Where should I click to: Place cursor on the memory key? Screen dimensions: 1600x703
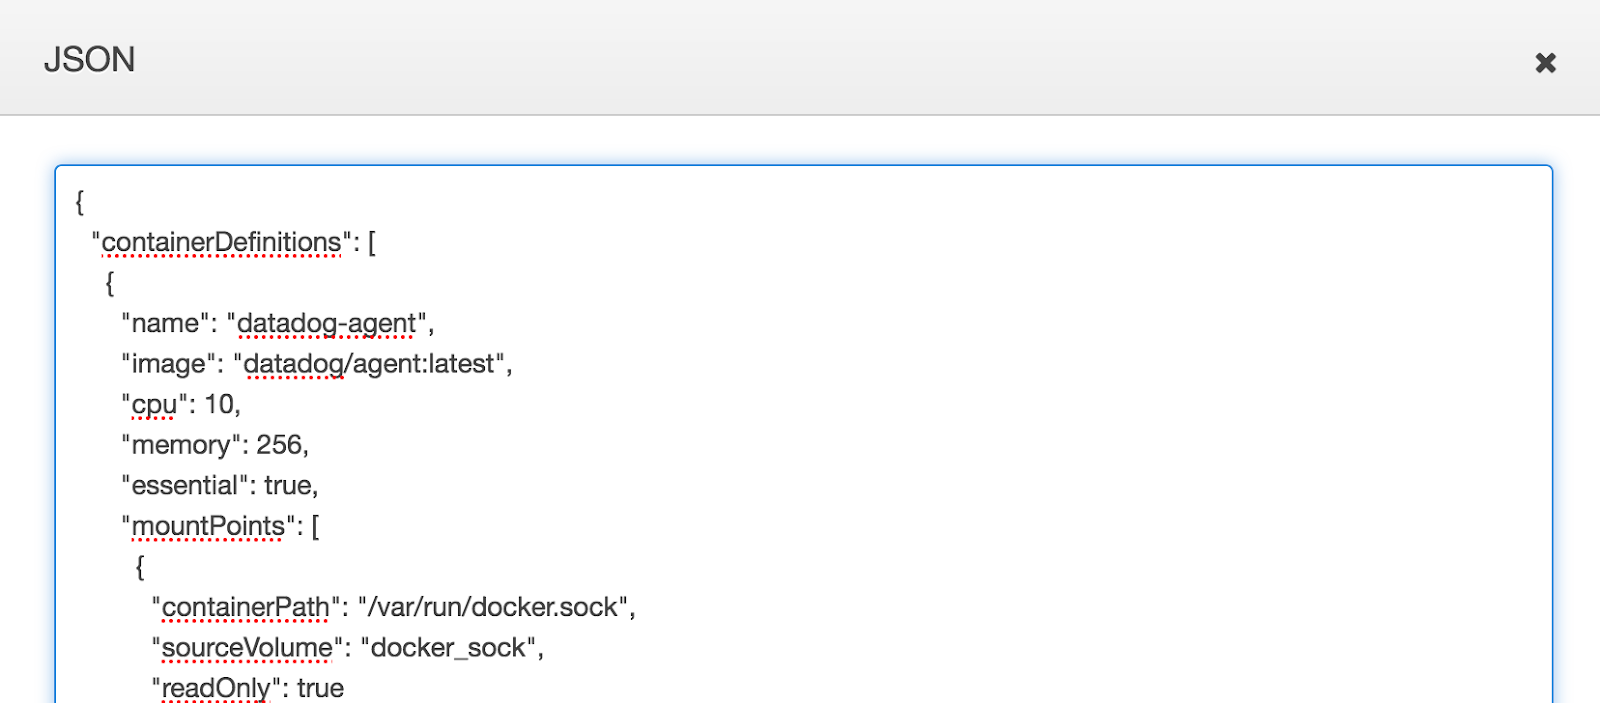180,445
